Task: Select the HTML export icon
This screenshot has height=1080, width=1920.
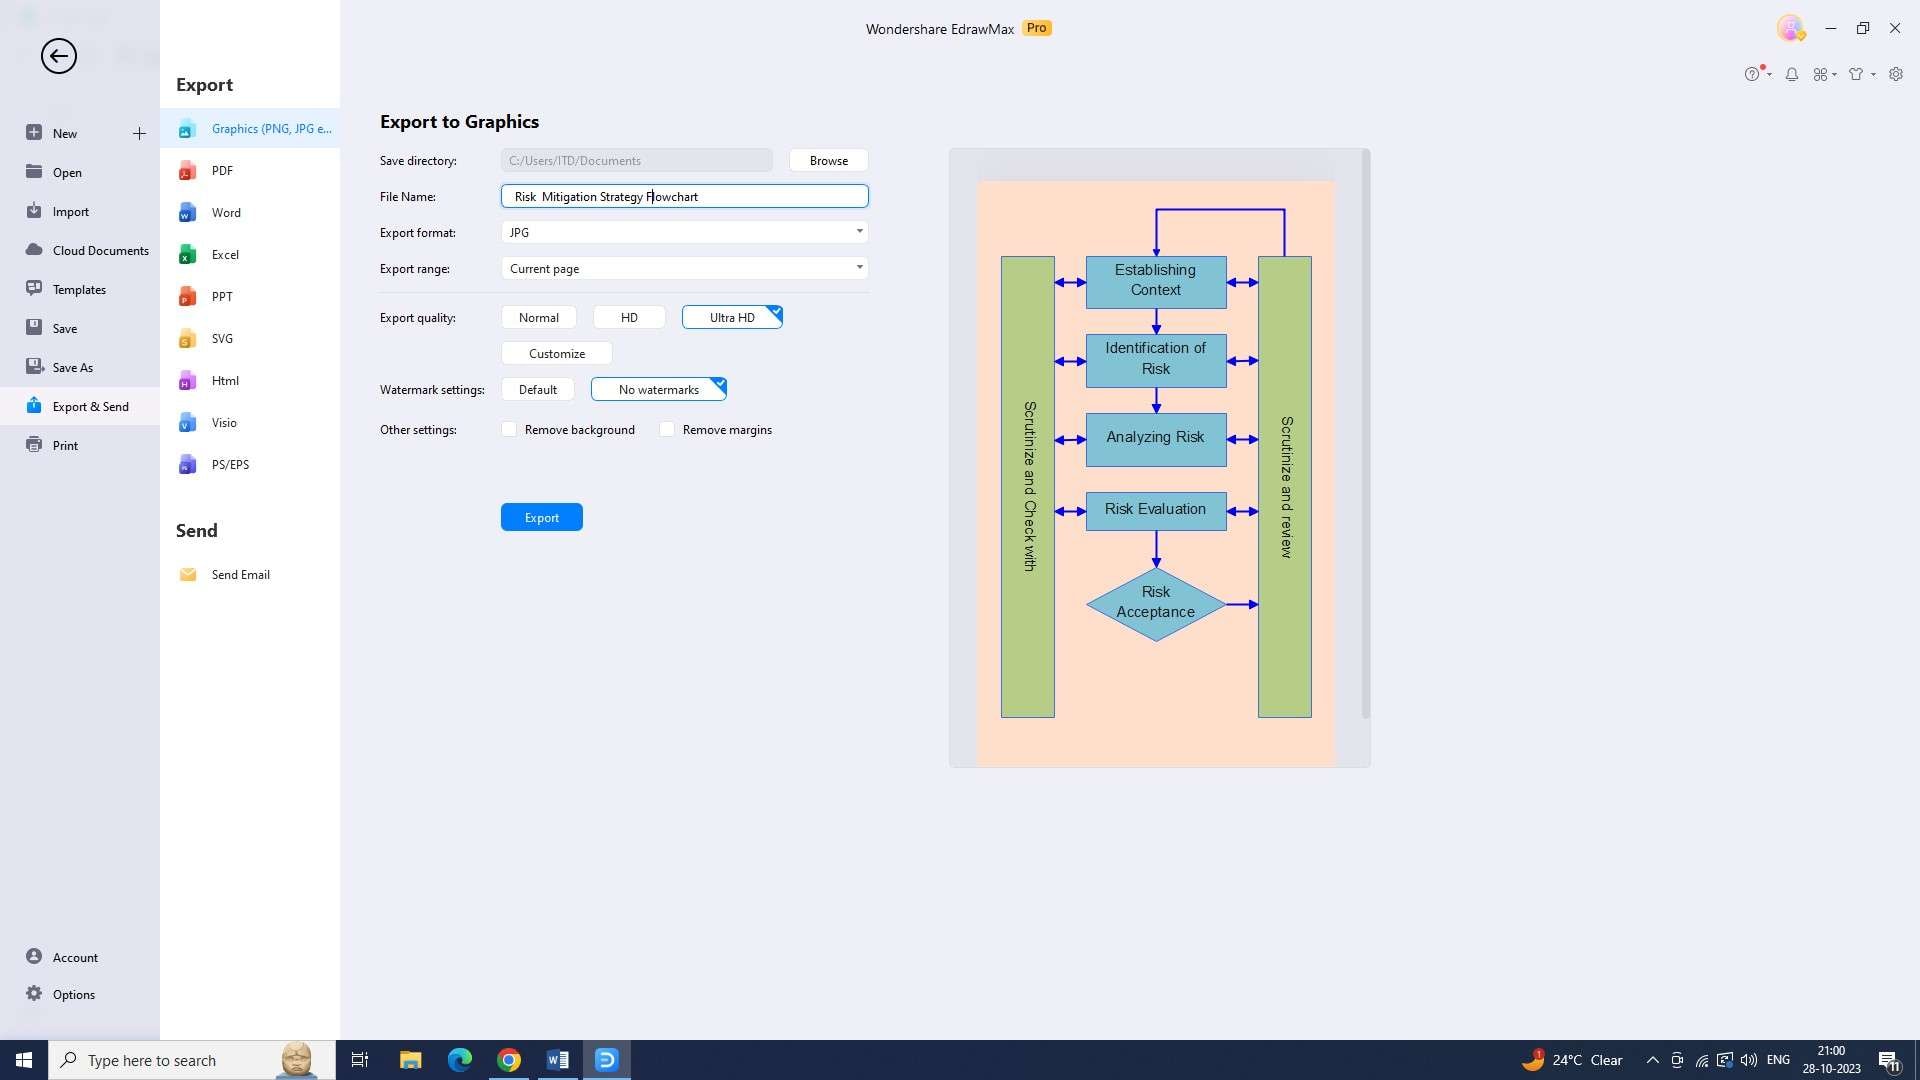Action: 187,381
